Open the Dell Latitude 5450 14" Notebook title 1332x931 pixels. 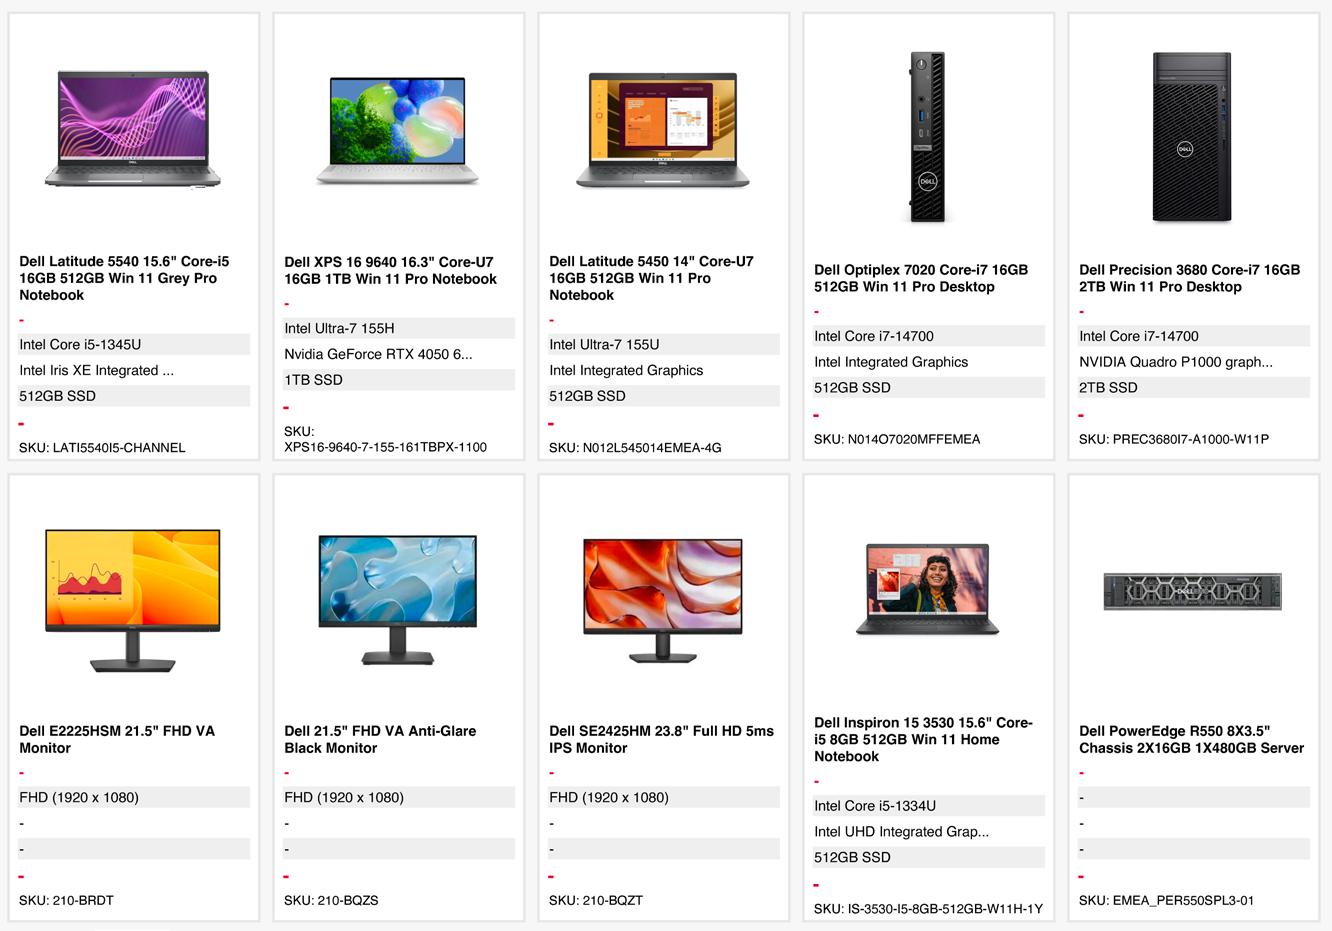pos(651,278)
